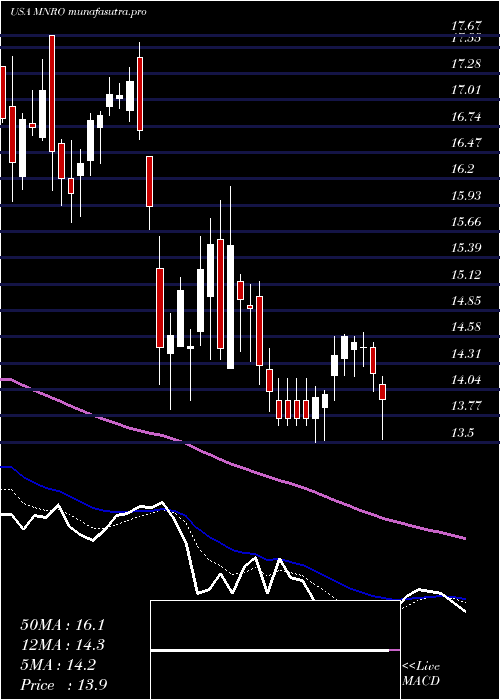Click the 12MA : 14.3 readout
Viewport: 500px width, 700px height.
62,646
